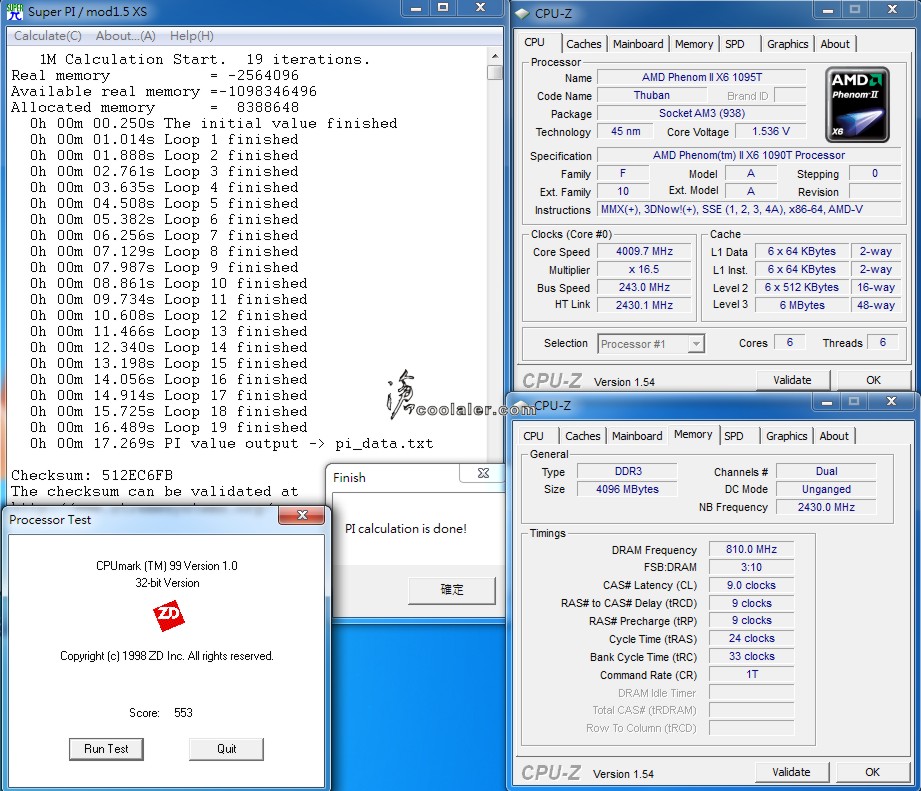
Task: Click the DRAM Frequency value '810.0 MHz'
Action: (751, 549)
